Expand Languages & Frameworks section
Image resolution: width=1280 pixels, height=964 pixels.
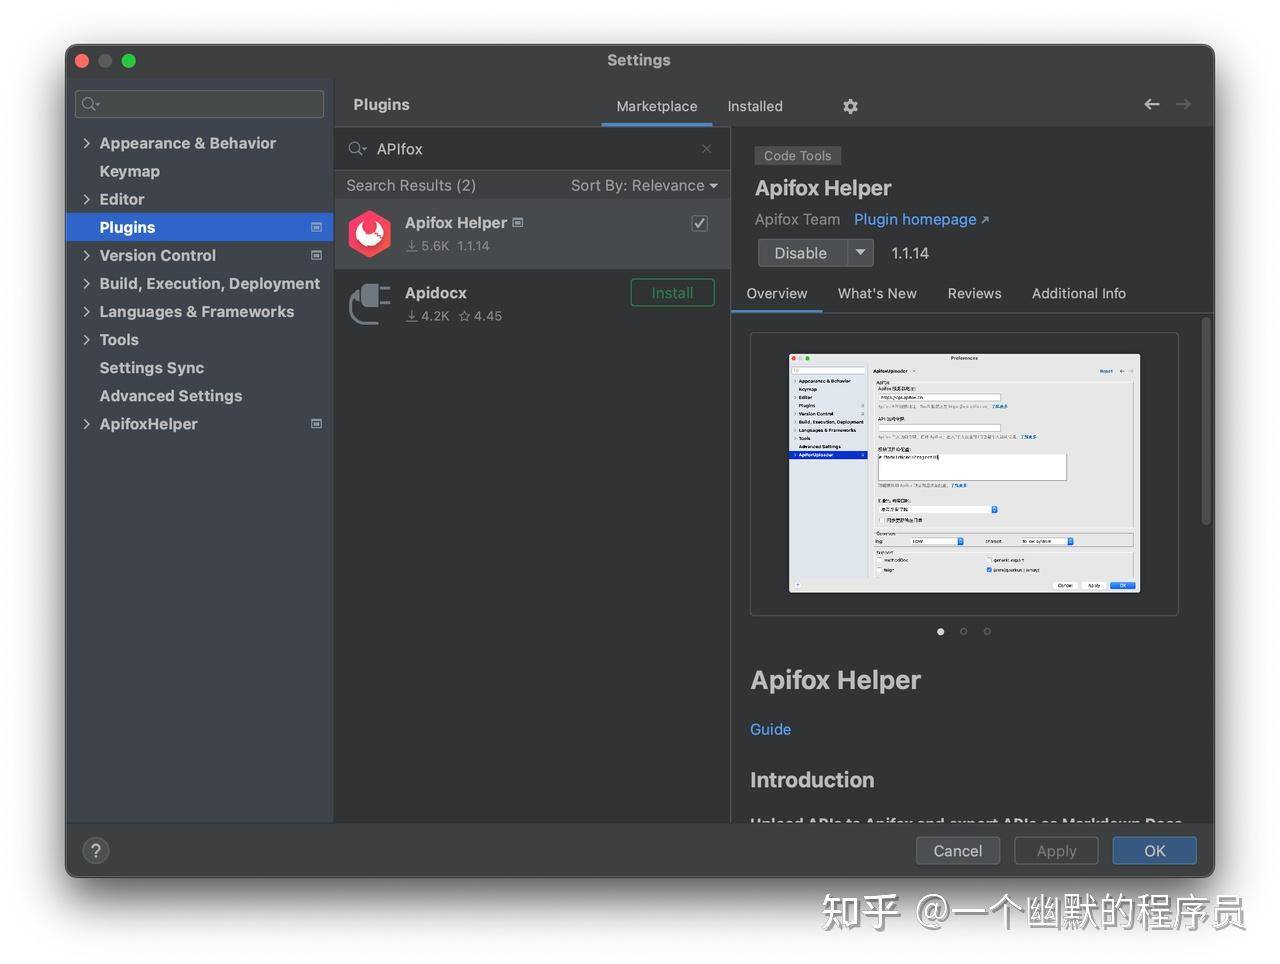(87, 312)
